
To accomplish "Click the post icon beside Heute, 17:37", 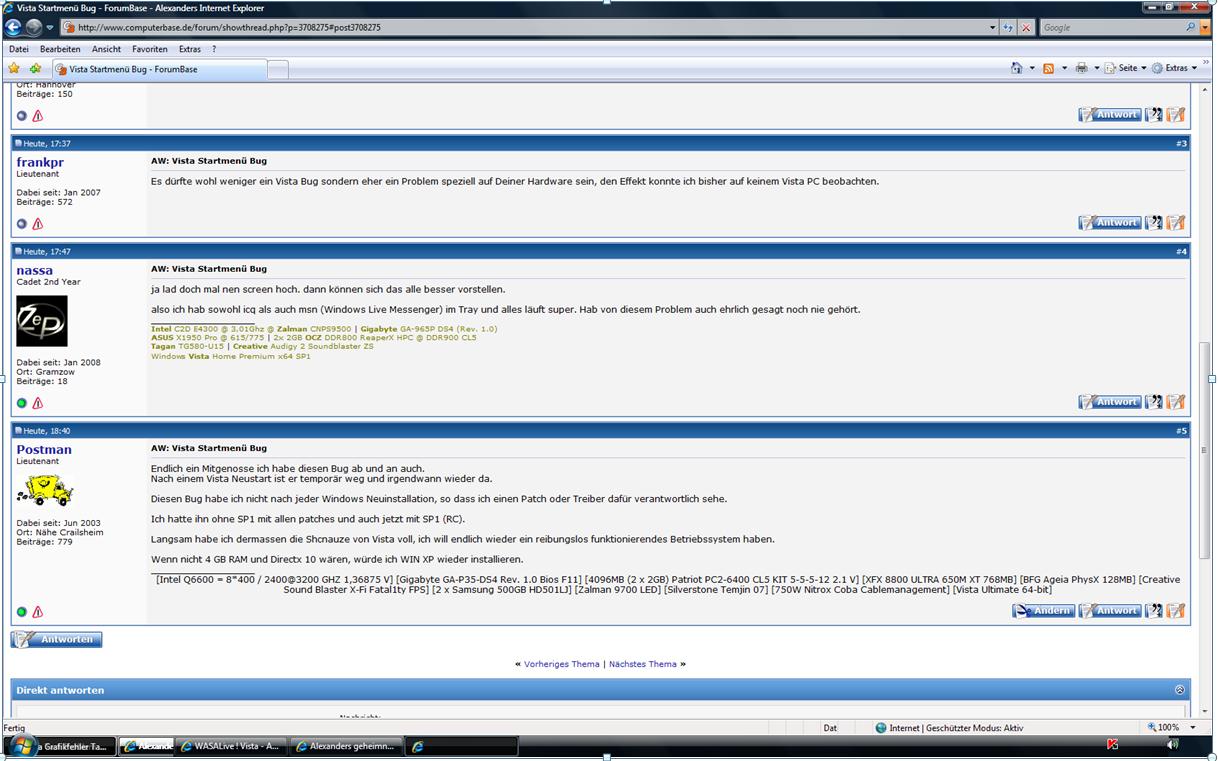I will point(18,143).
